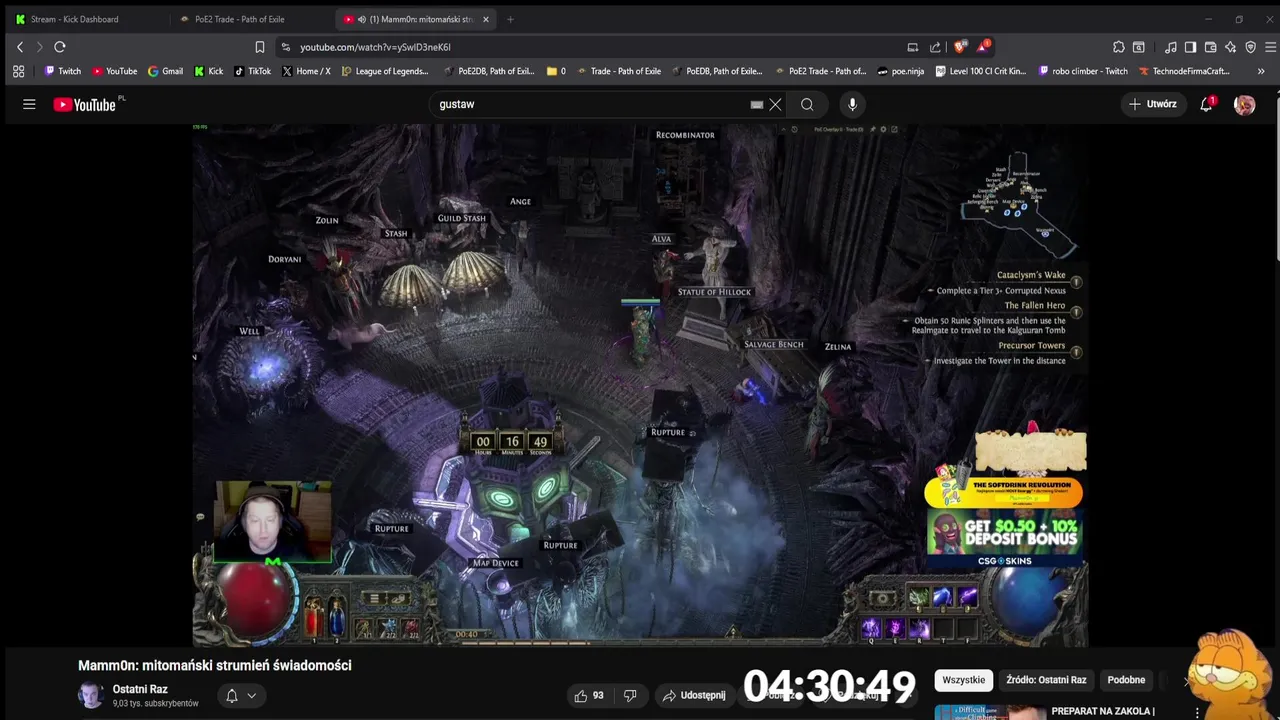Show more bookmarks with the double chevron
Image resolution: width=1280 pixels, height=720 pixels.
1260,71
